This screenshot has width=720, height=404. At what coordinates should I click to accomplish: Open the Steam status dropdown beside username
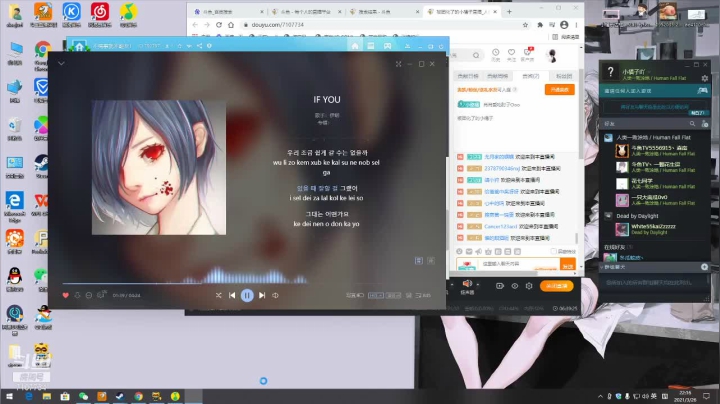point(648,72)
